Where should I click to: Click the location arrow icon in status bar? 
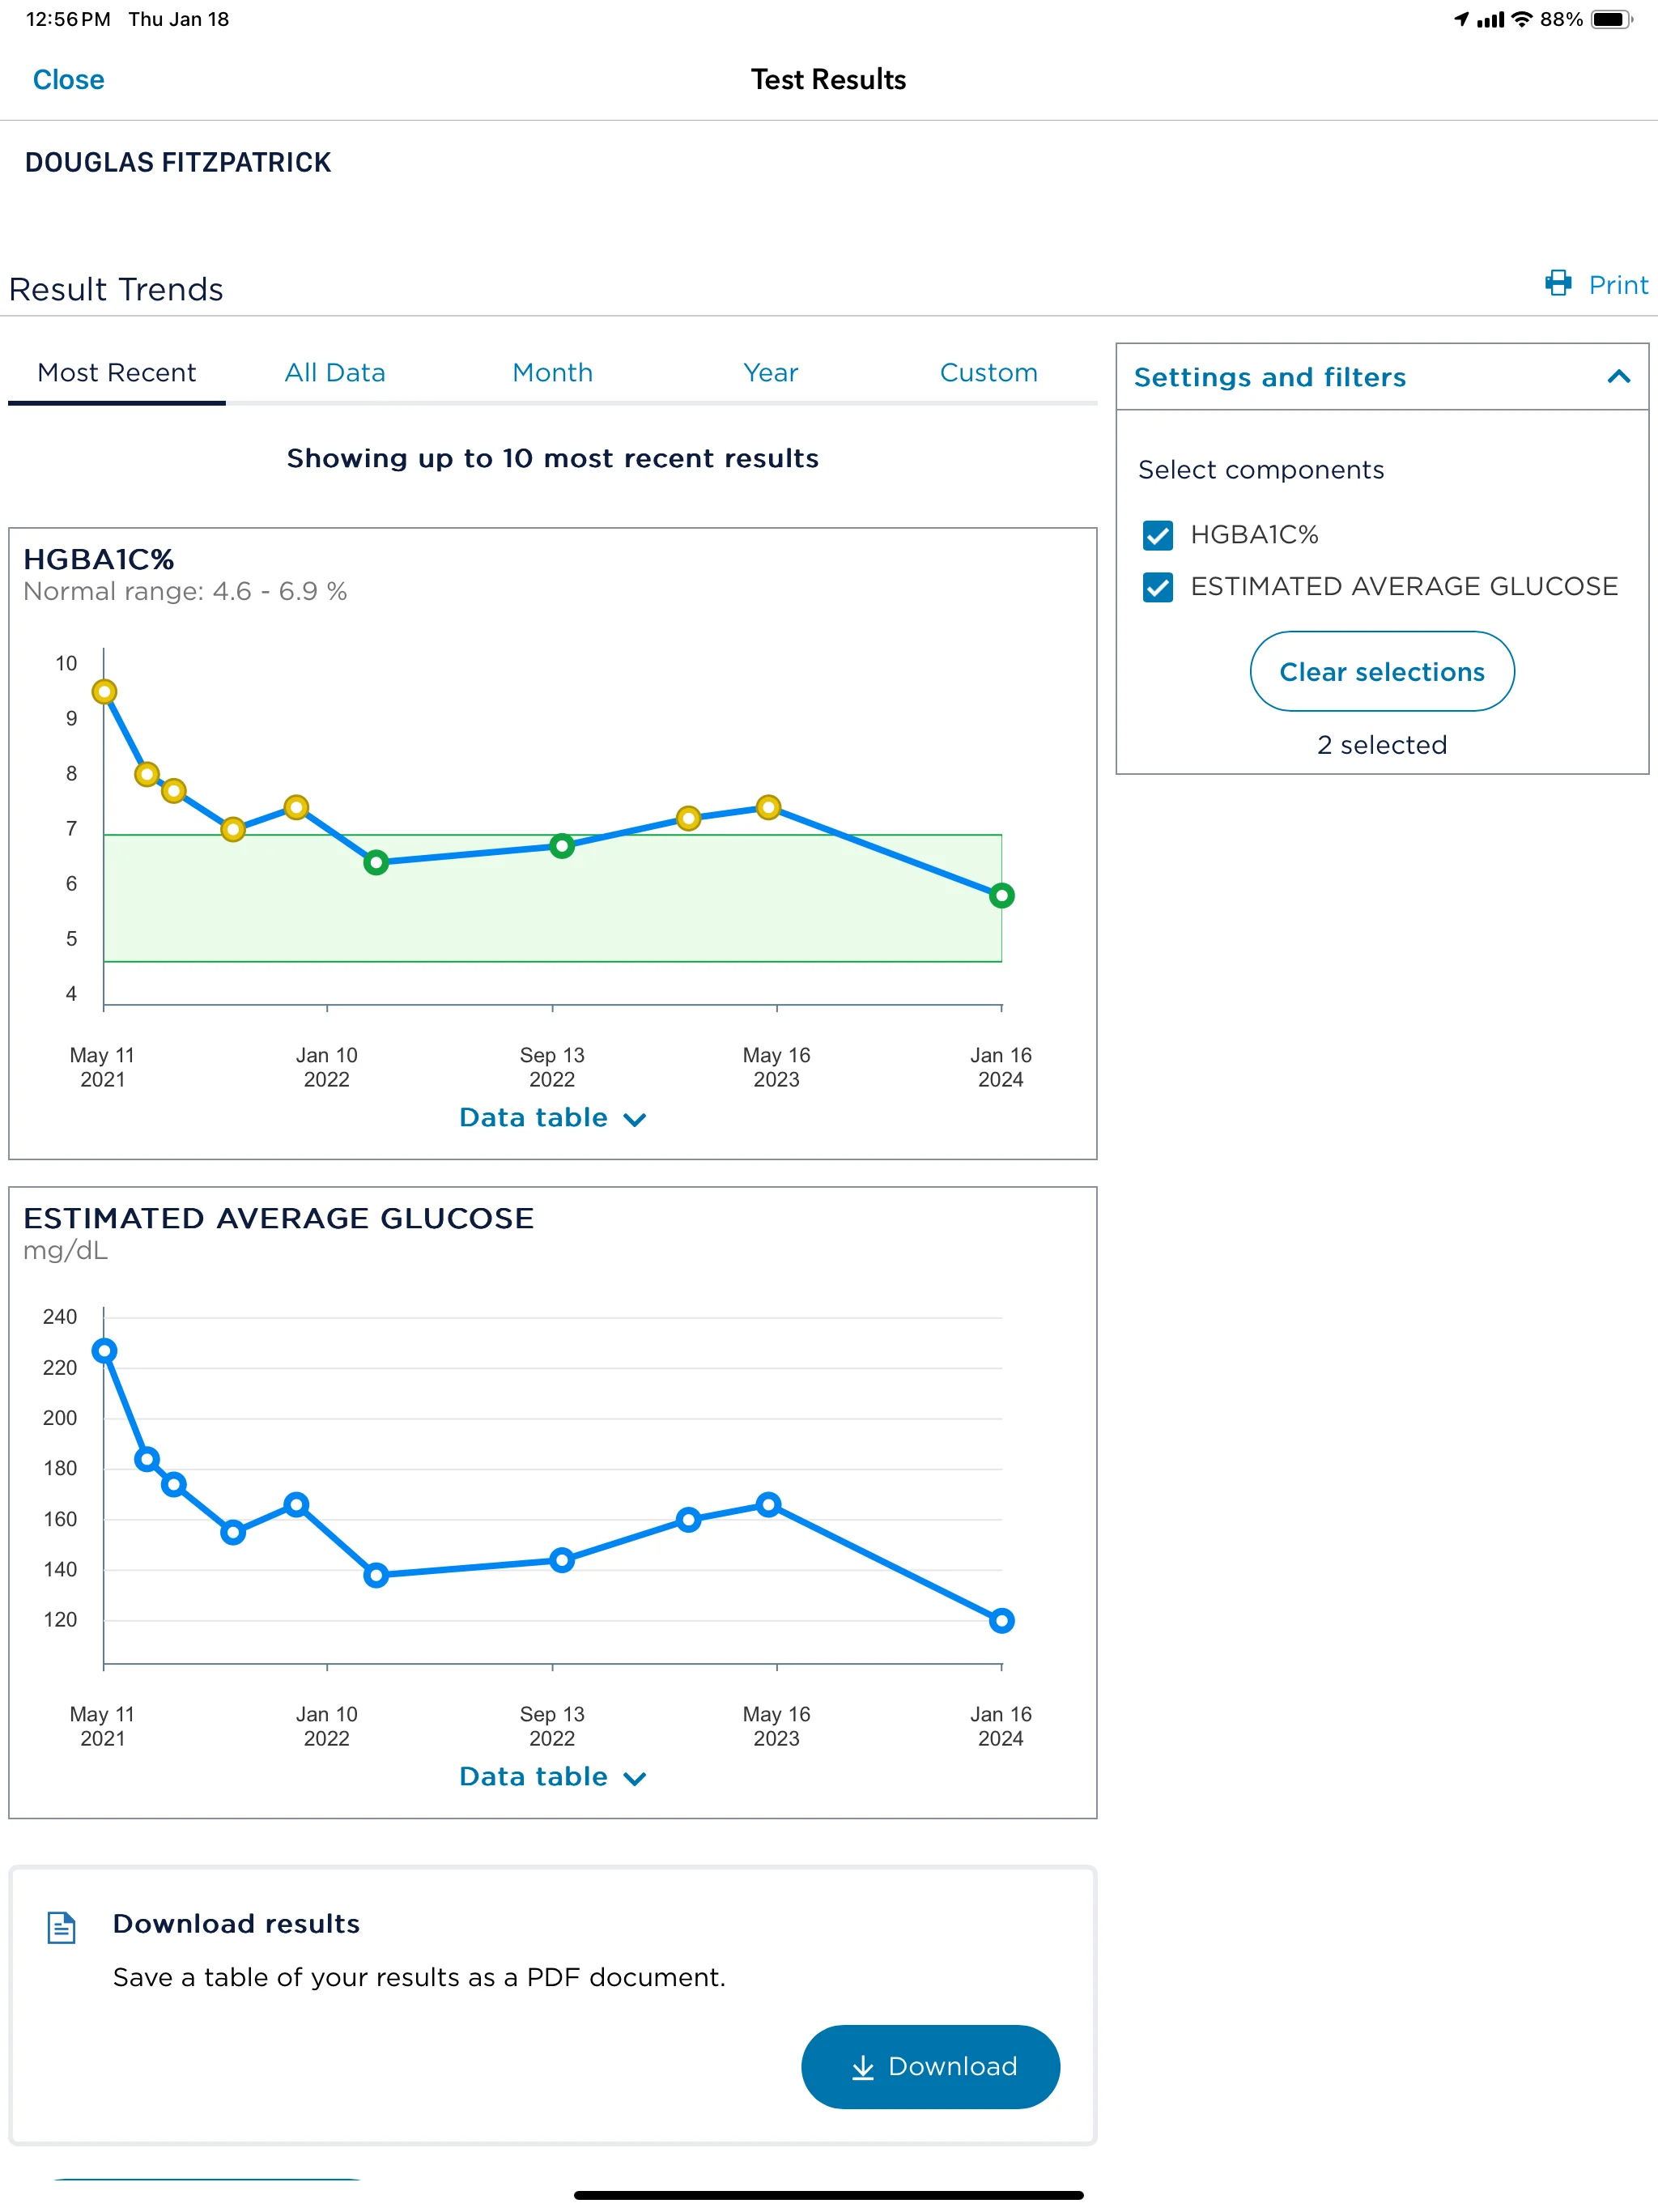pos(1462,19)
